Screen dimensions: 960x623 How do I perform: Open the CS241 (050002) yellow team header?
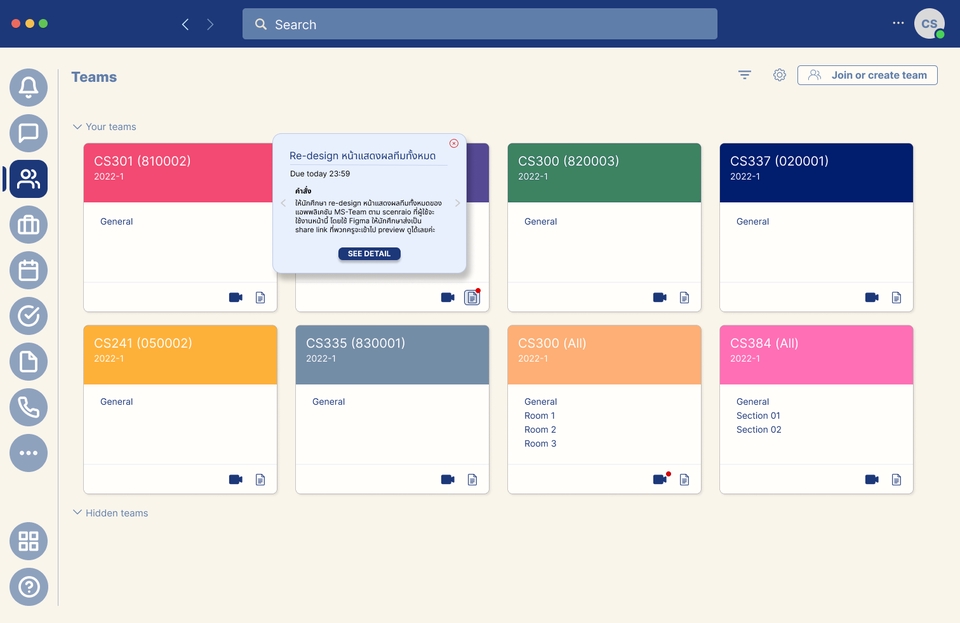tap(180, 354)
